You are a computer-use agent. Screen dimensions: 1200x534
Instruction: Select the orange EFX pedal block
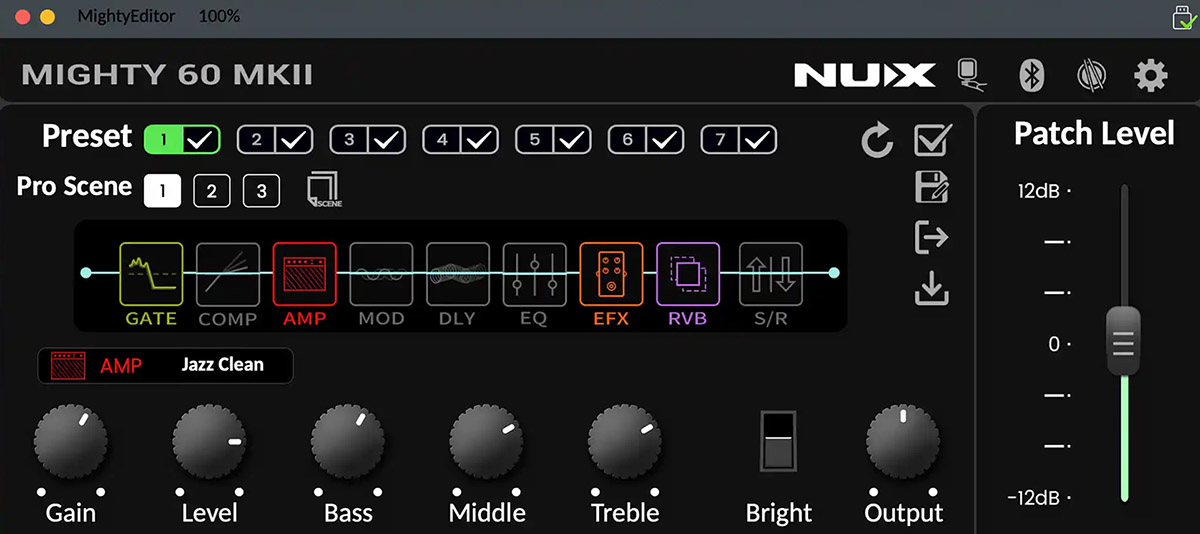tap(610, 273)
